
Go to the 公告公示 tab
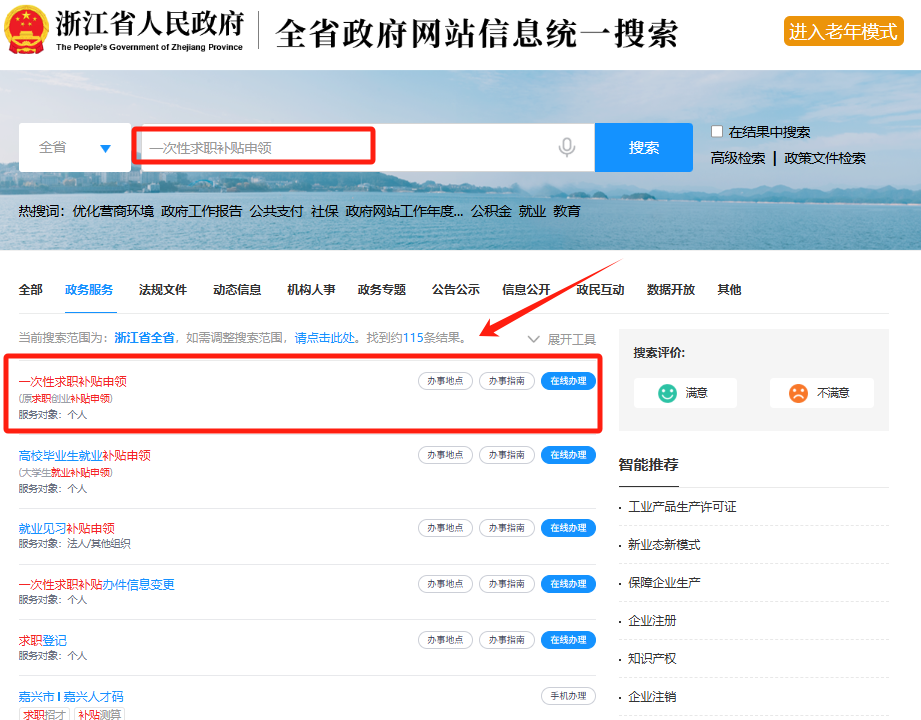click(456, 290)
